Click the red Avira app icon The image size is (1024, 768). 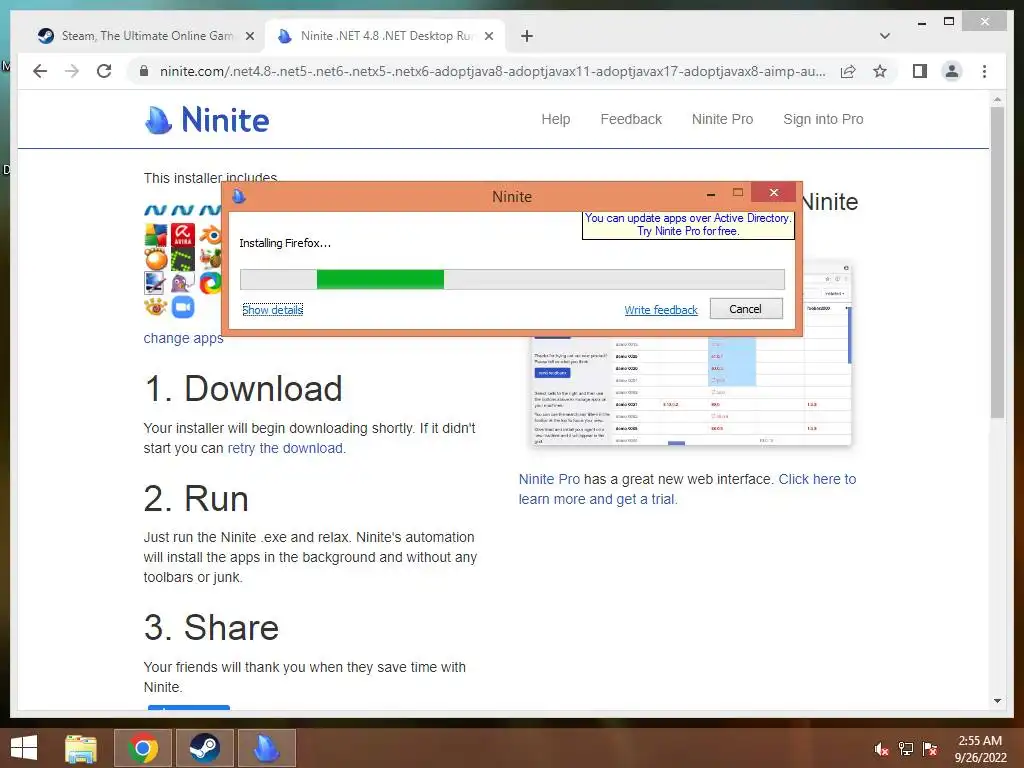tap(183, 234)
